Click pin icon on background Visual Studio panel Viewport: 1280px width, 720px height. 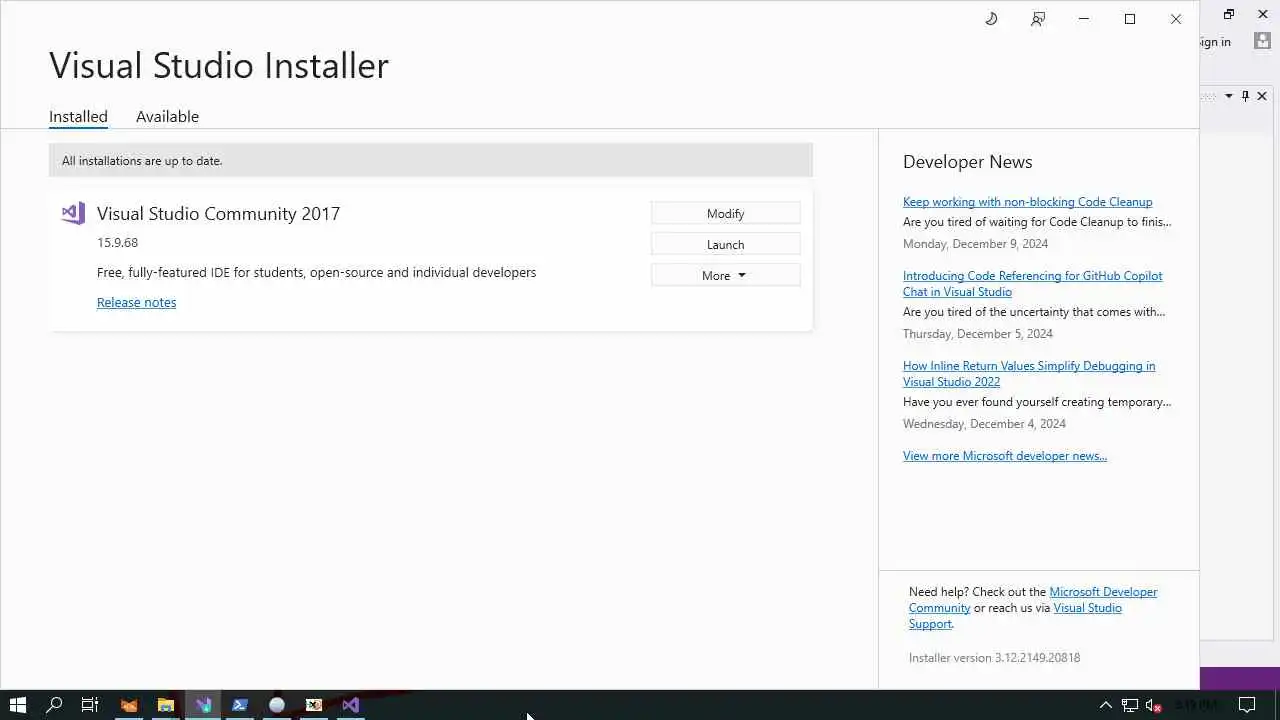1245,96
